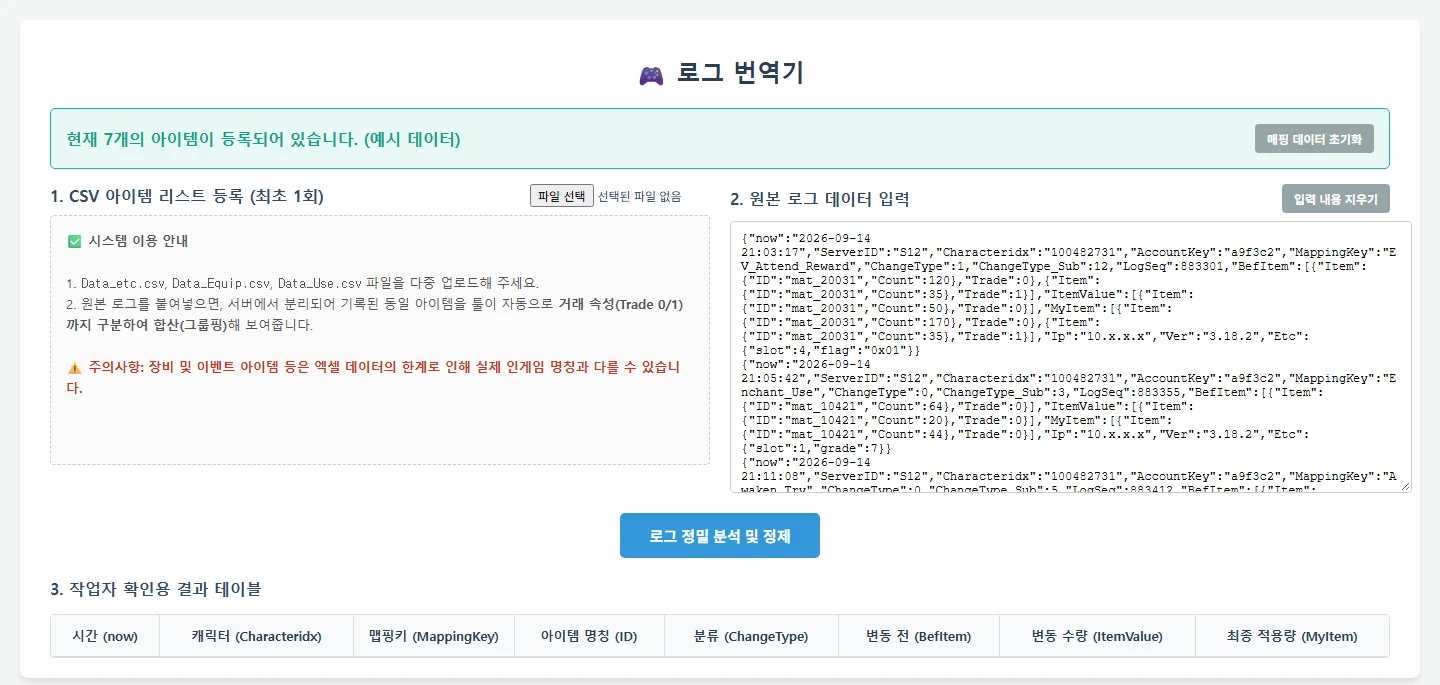Screen dimensions: 1440x685
Task: Click the 선택된 파일 없음 label
Action: tap(640, 196)
